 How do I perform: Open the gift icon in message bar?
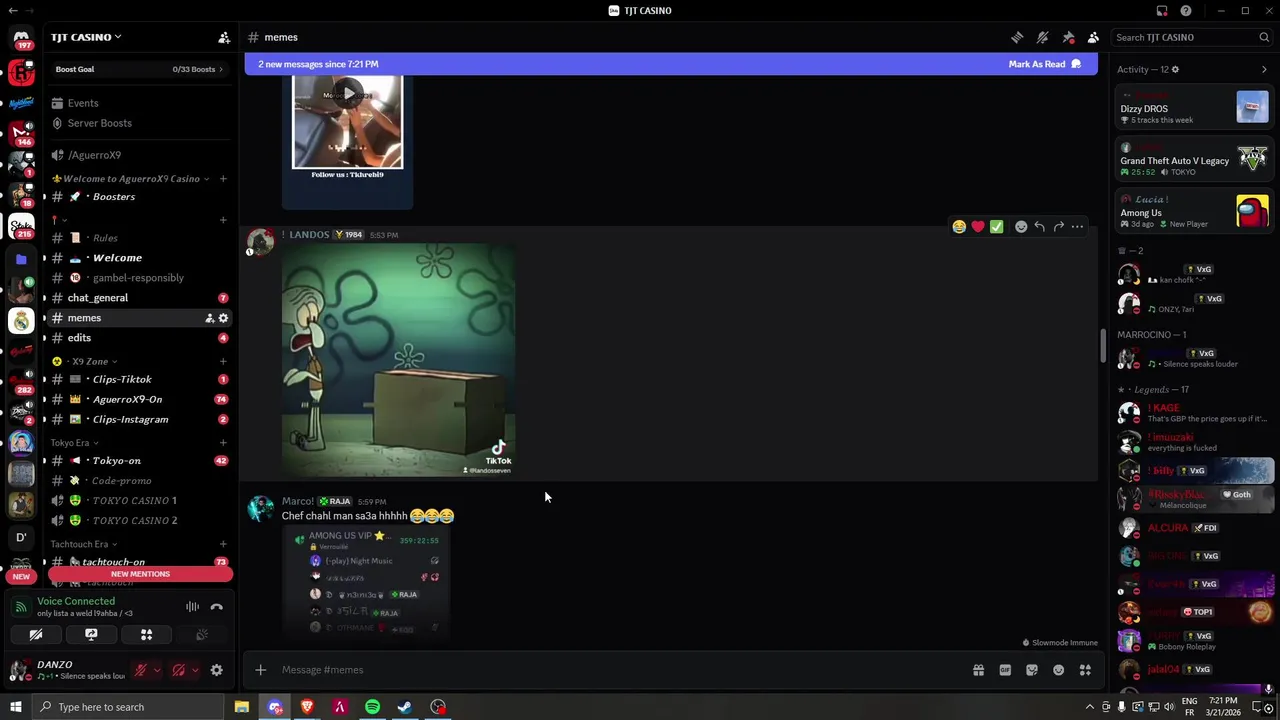tap(978, 670)
